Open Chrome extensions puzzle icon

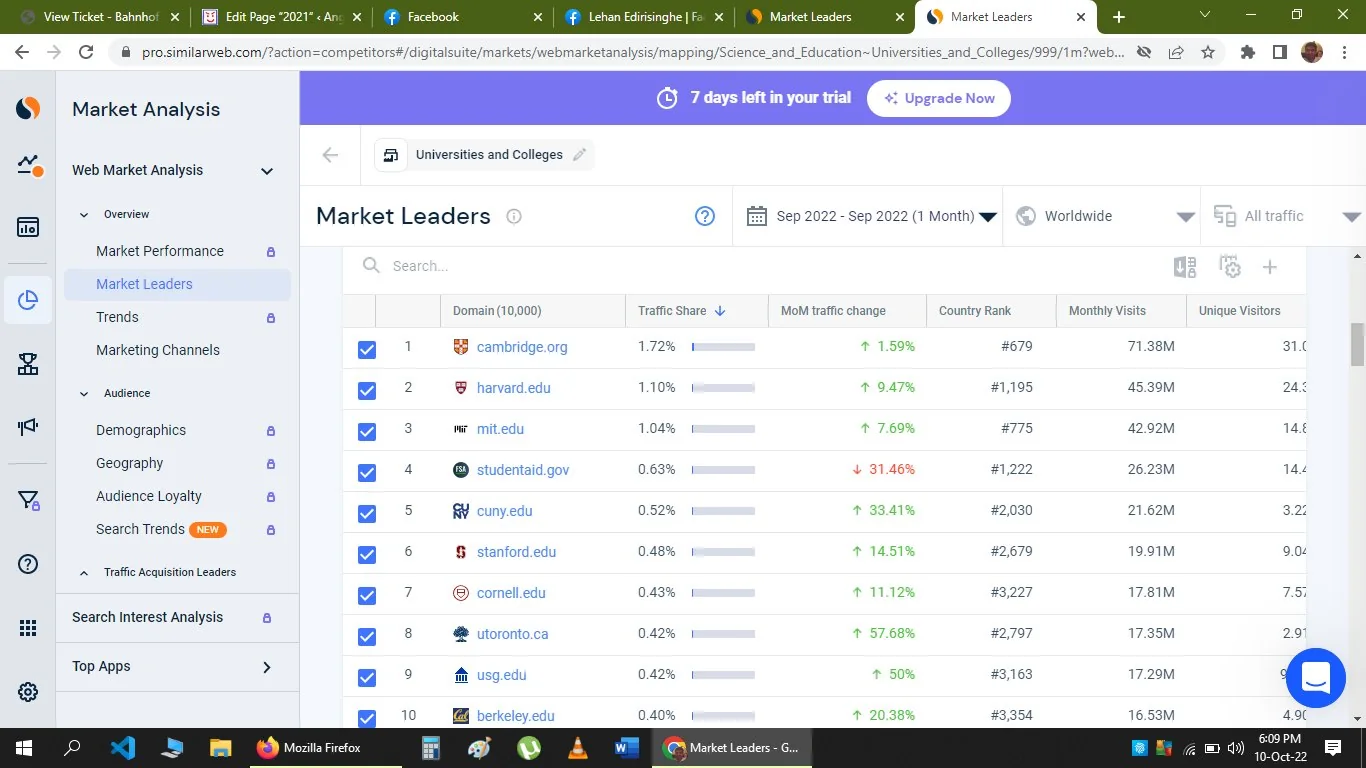[x=1248, y=53]
